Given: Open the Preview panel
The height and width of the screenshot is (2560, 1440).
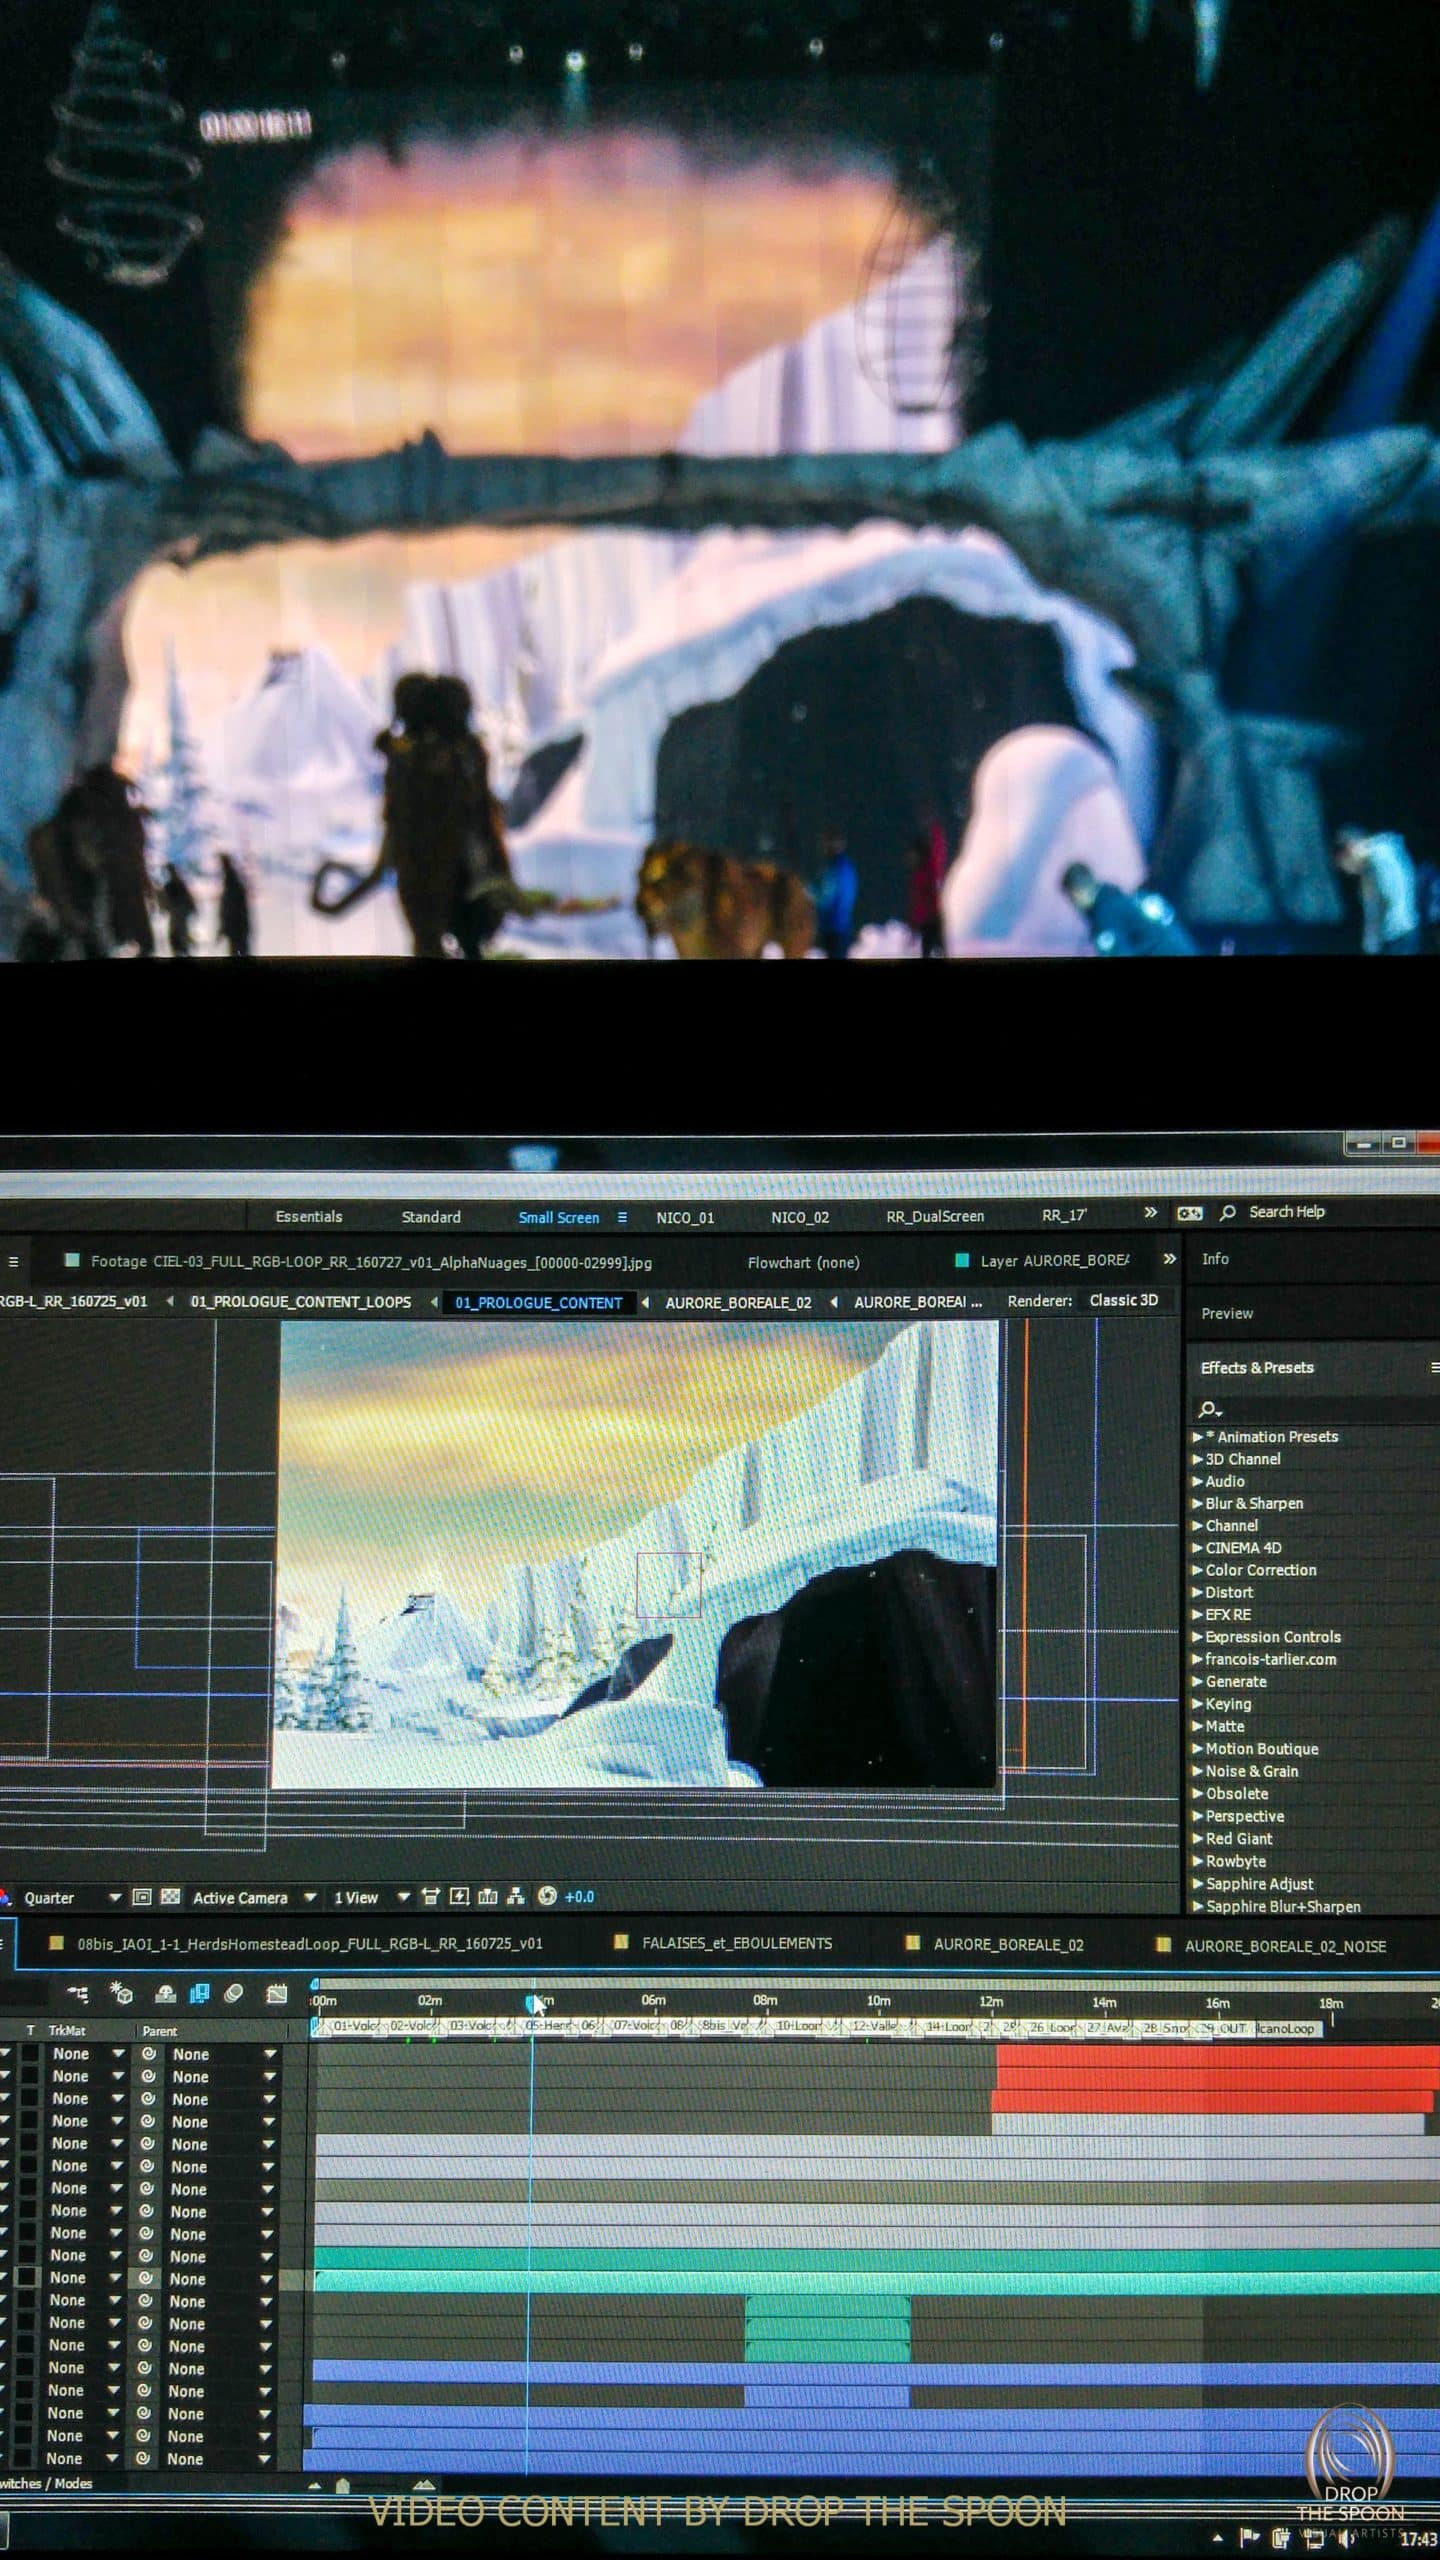Looking at the screenshot, I should coord(1227,1313).
